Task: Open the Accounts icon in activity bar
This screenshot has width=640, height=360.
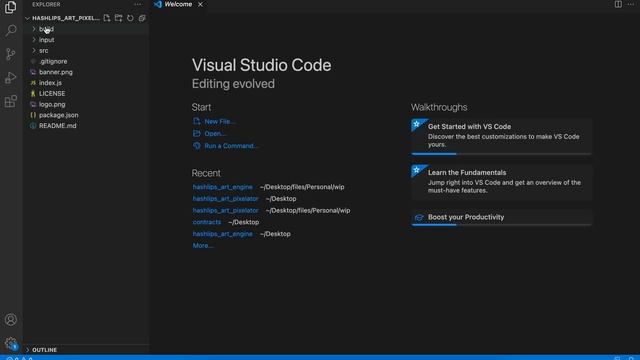Action: (x=11, y=320)
